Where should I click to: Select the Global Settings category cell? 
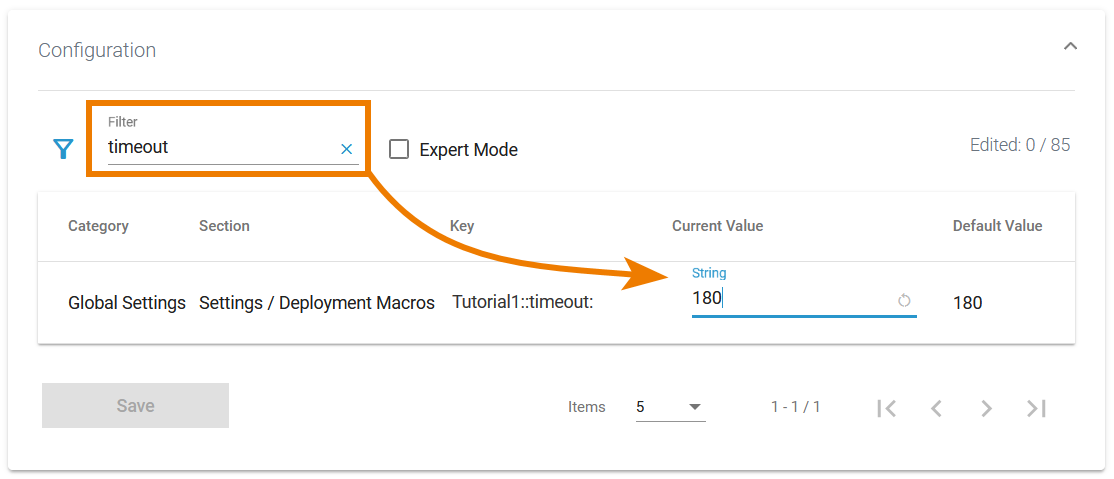click(x=127, y=302)
